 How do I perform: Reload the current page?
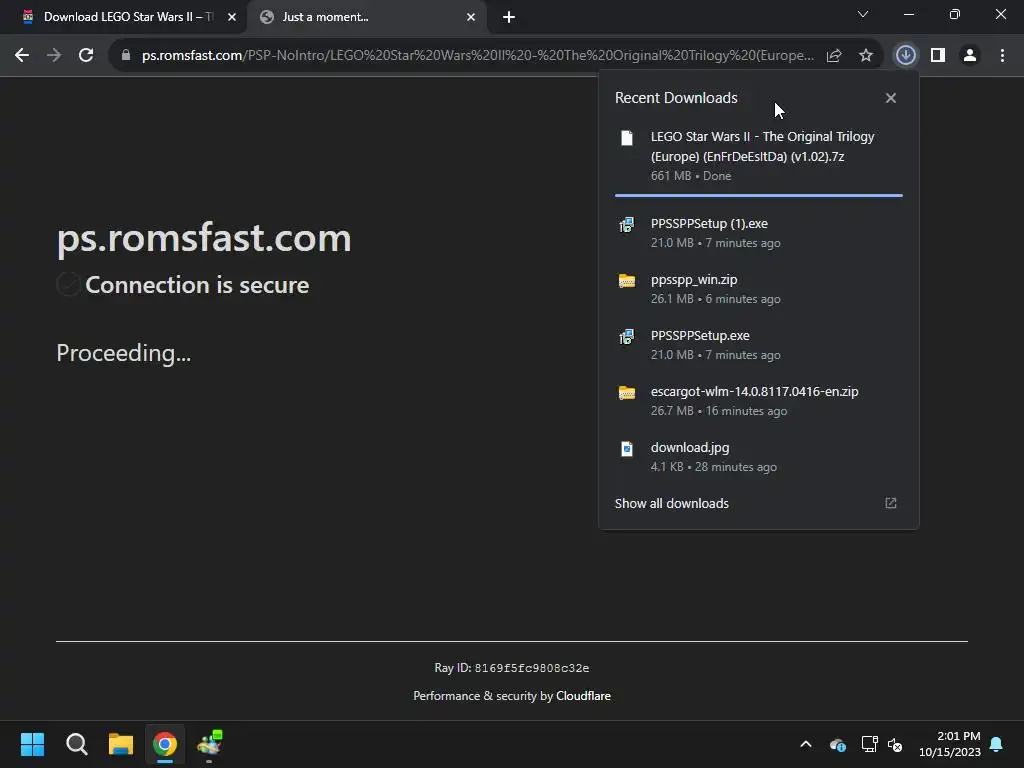[86, 56]
